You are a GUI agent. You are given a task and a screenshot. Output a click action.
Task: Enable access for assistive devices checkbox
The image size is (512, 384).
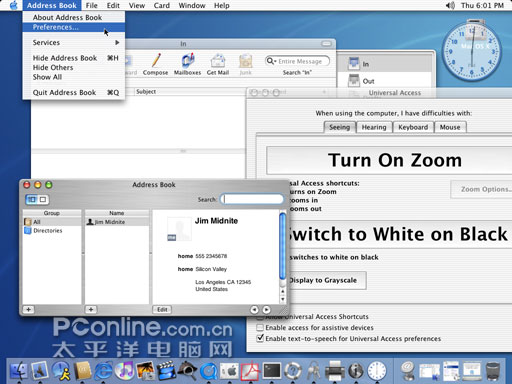[x=260, y=328]
